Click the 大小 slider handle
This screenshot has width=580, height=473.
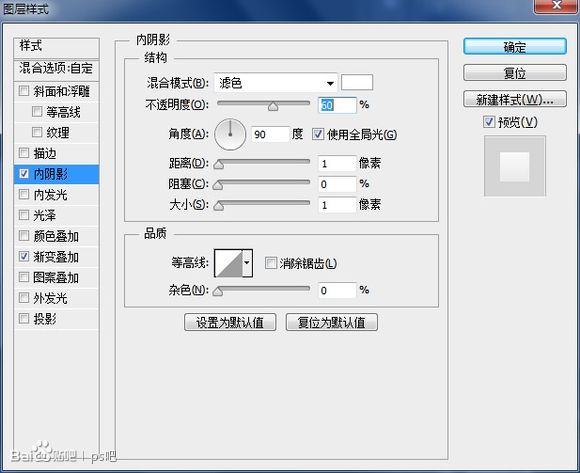[219, 206]
